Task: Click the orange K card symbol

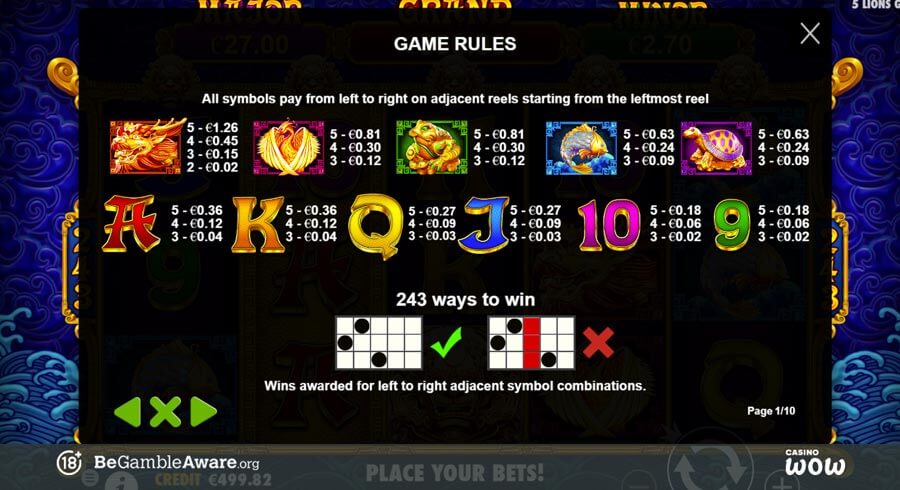Action: (x=258, y=224)
